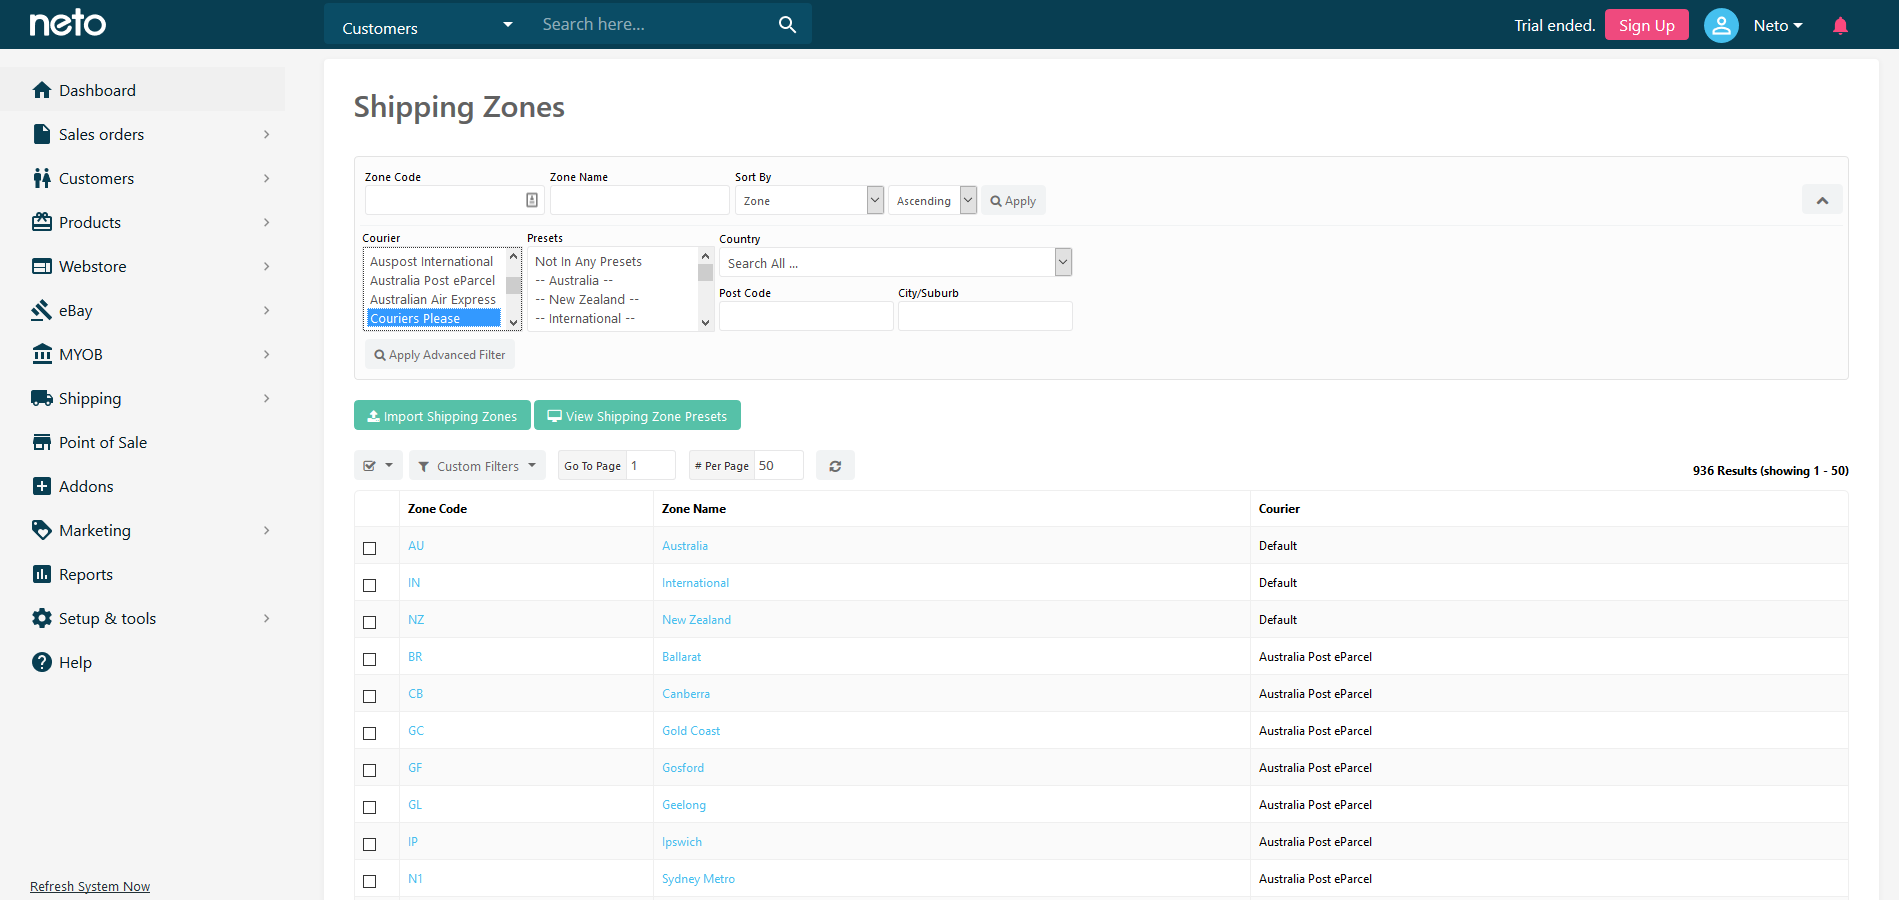
Task: Click the Setup & tools gear icon
Action: tap(42, 618)
